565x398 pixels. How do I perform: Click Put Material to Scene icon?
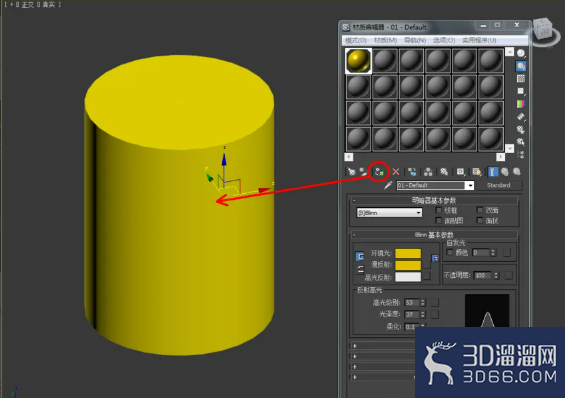364,172
